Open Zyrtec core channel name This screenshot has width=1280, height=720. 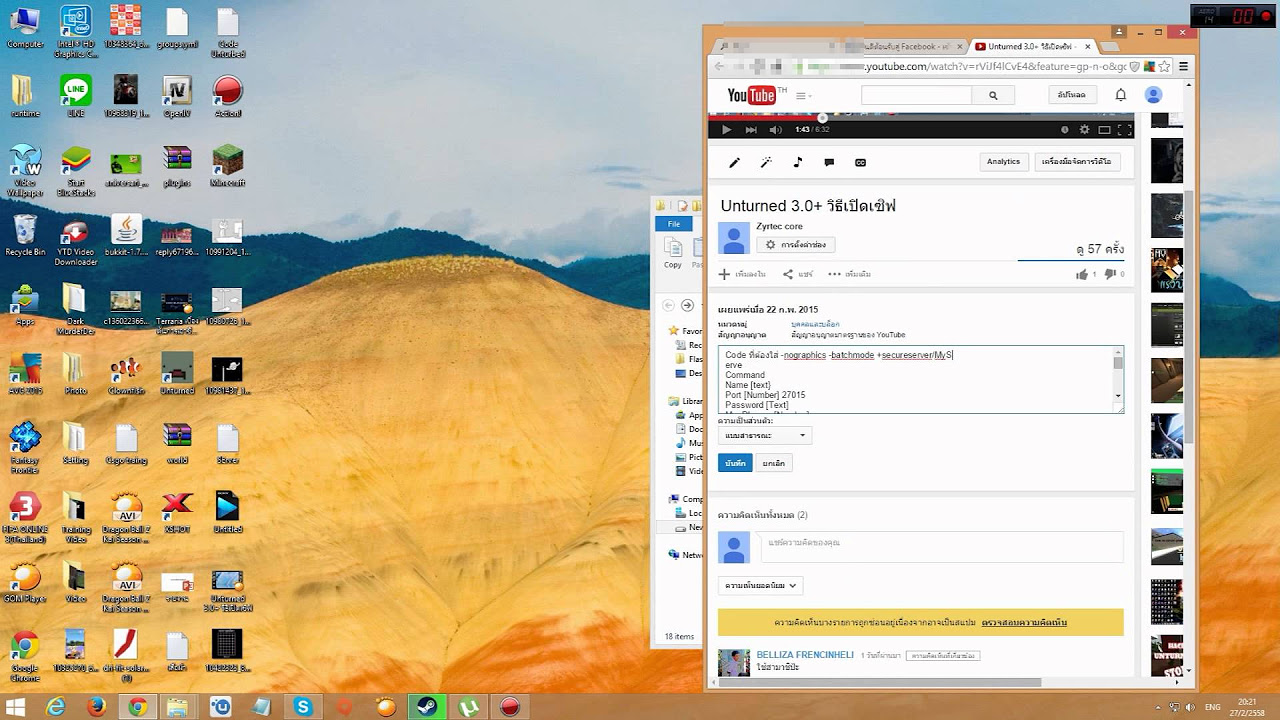click(779, 227)
